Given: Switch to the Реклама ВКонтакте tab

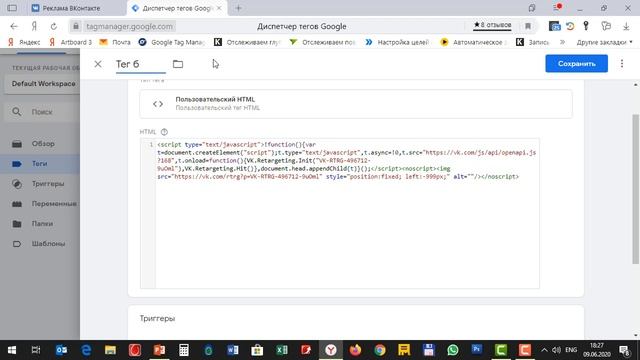Looking at the screenshot, I should [x=71, y=8].
